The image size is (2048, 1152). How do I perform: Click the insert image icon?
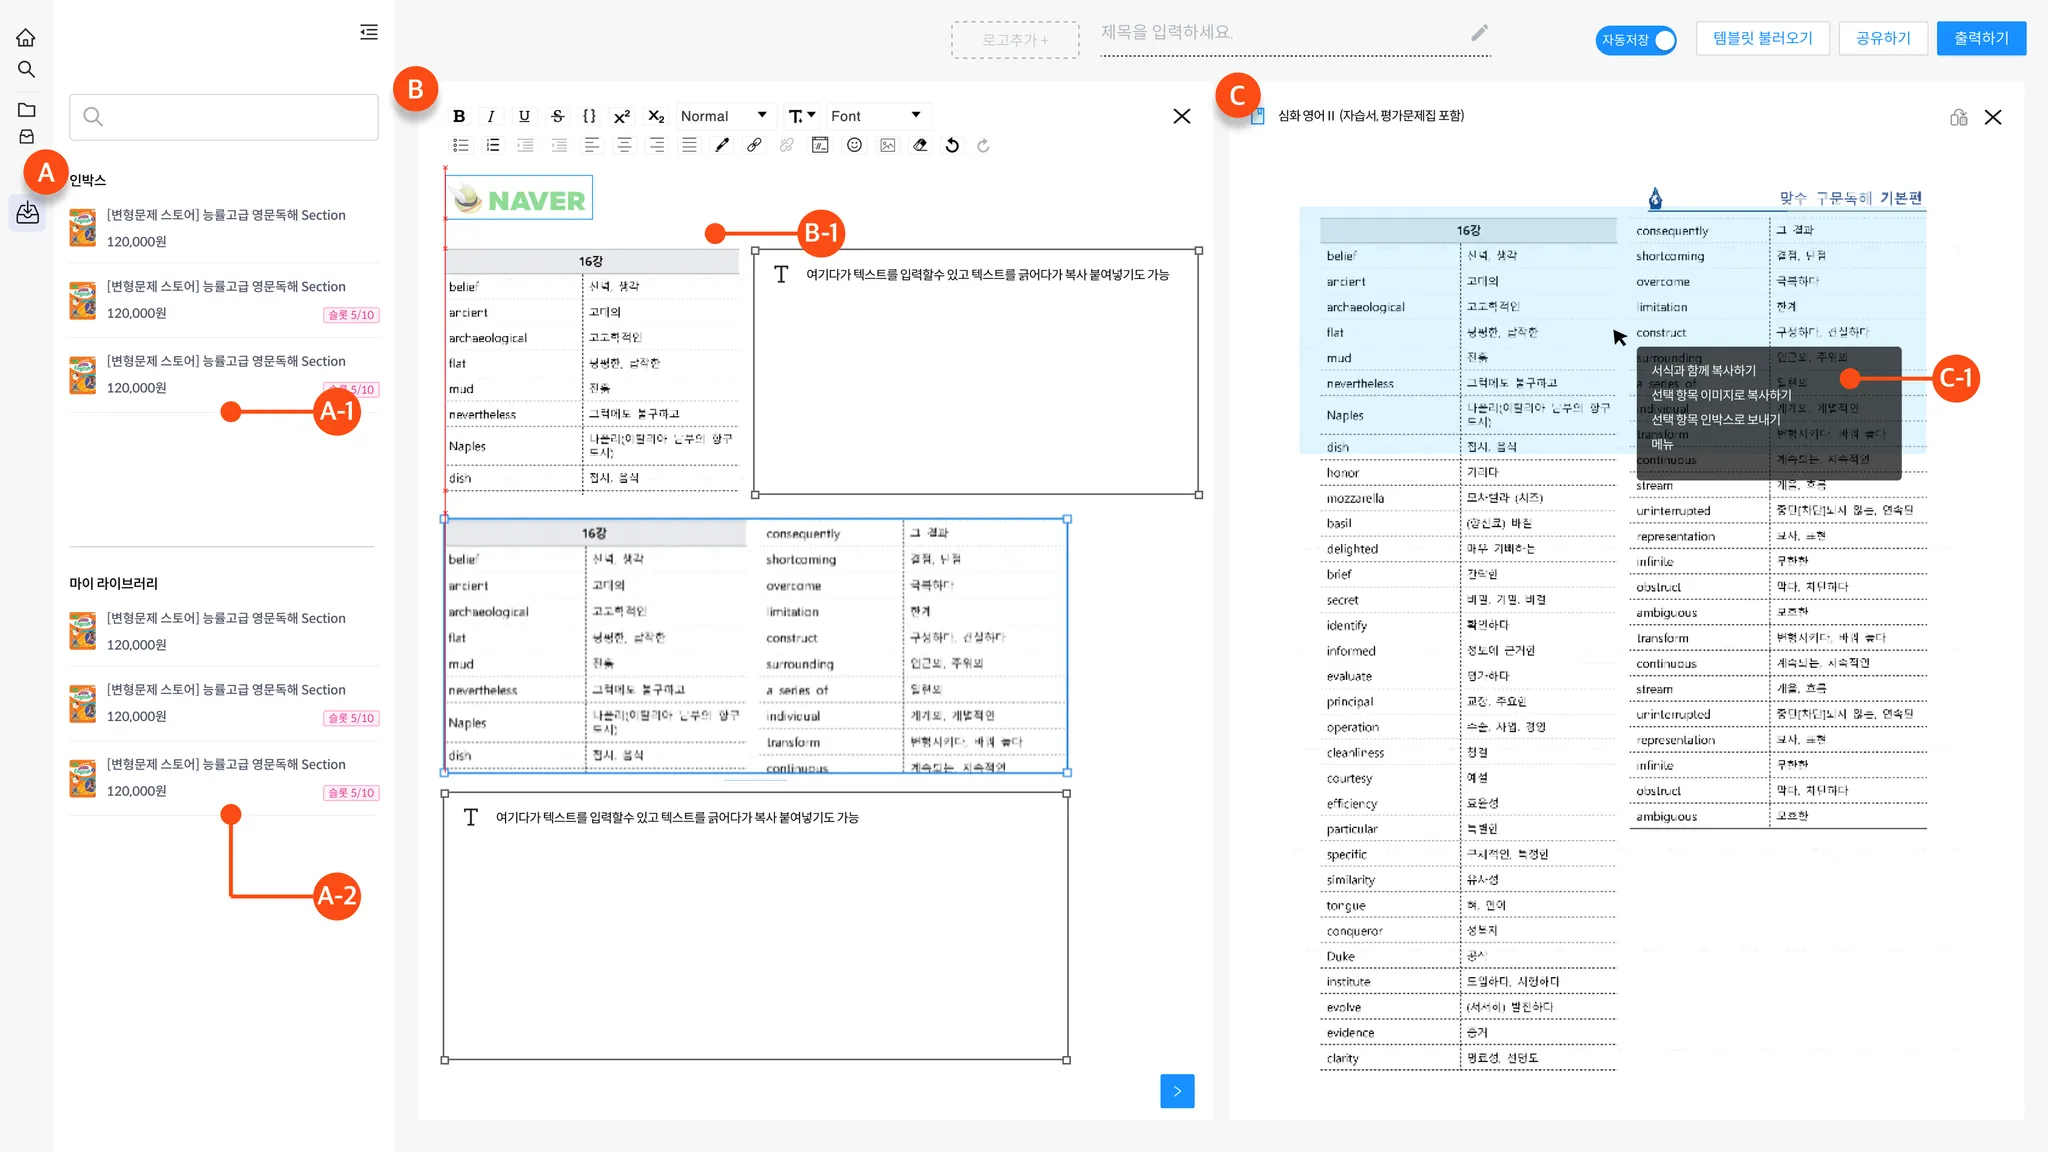887,145
